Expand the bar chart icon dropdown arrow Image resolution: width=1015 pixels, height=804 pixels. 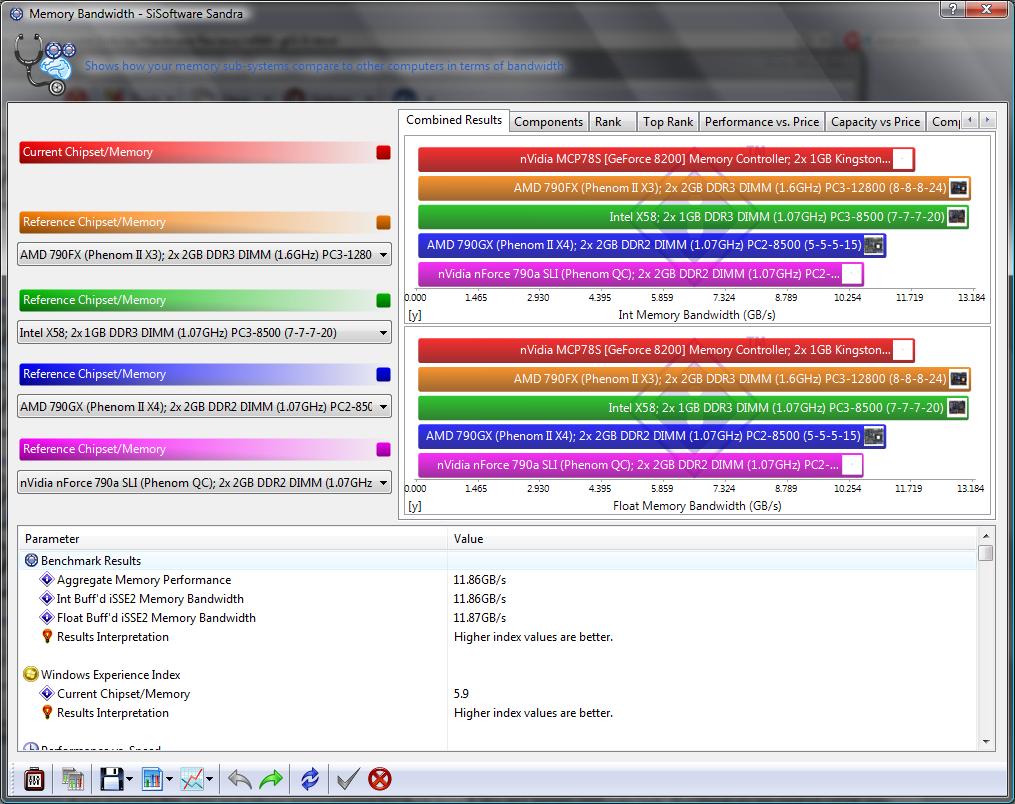(x=169, y=779)
